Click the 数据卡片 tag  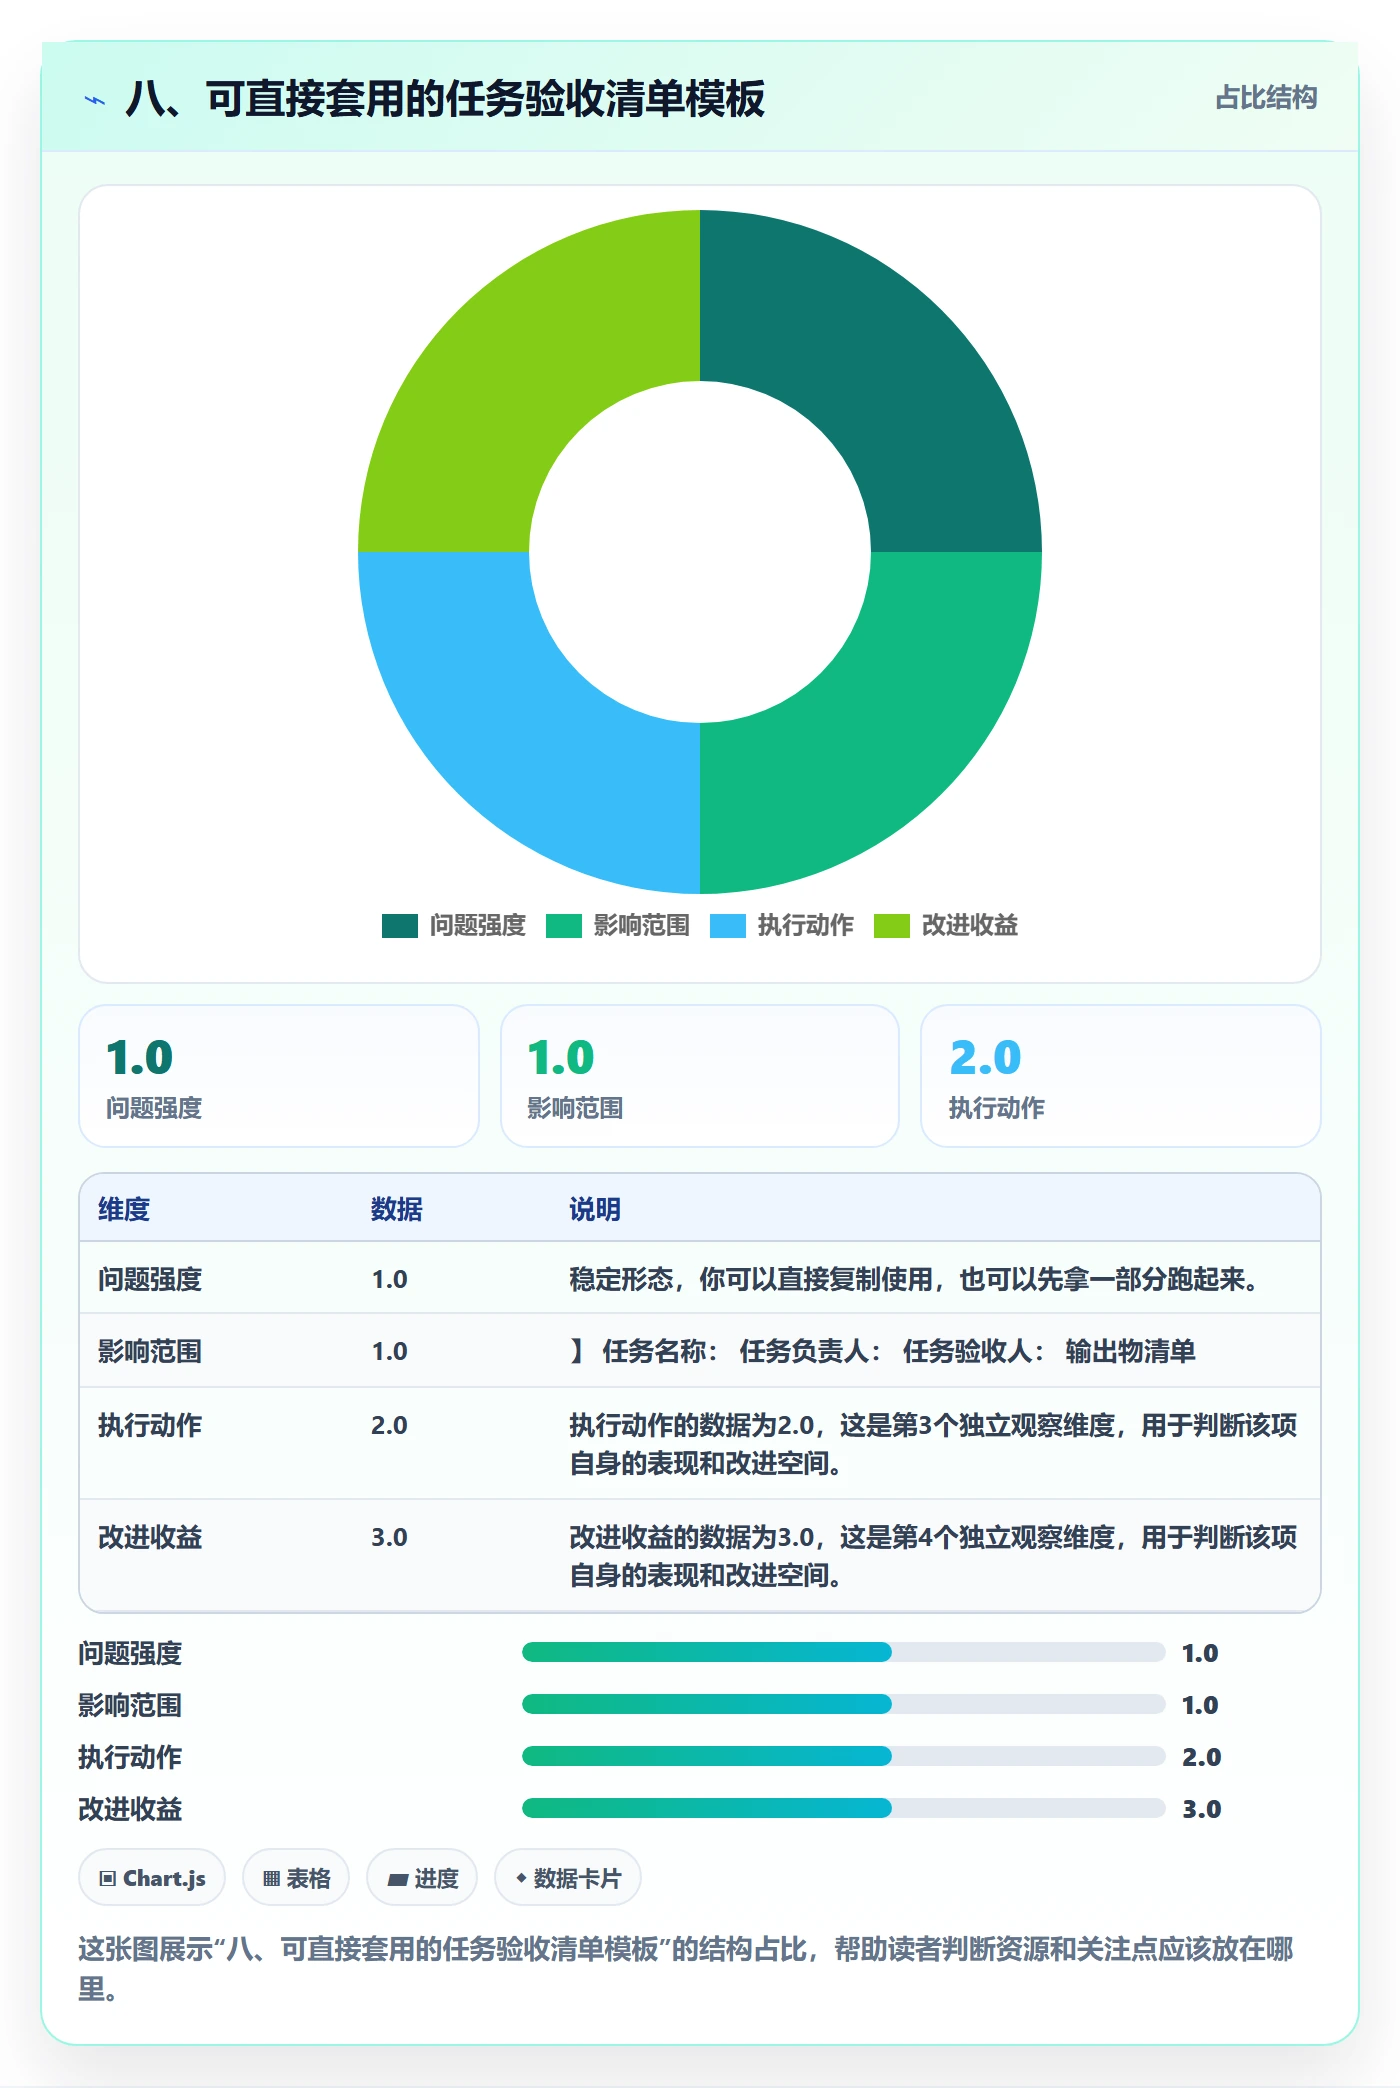568,1878
